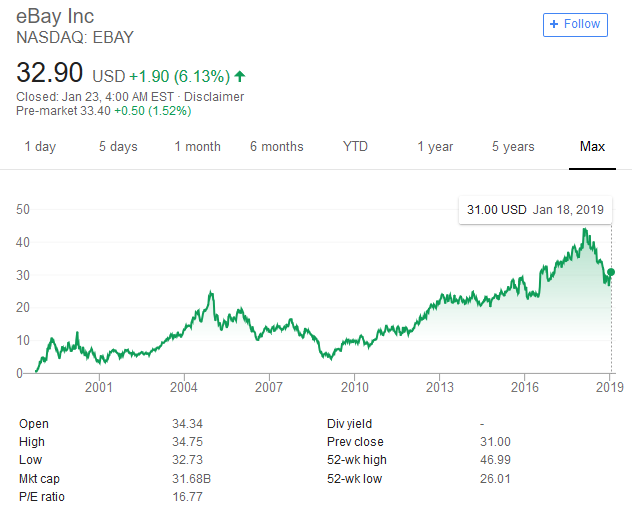Show the 5 years chart
This screenshot has width=632, height=510.
click(513, 147)
